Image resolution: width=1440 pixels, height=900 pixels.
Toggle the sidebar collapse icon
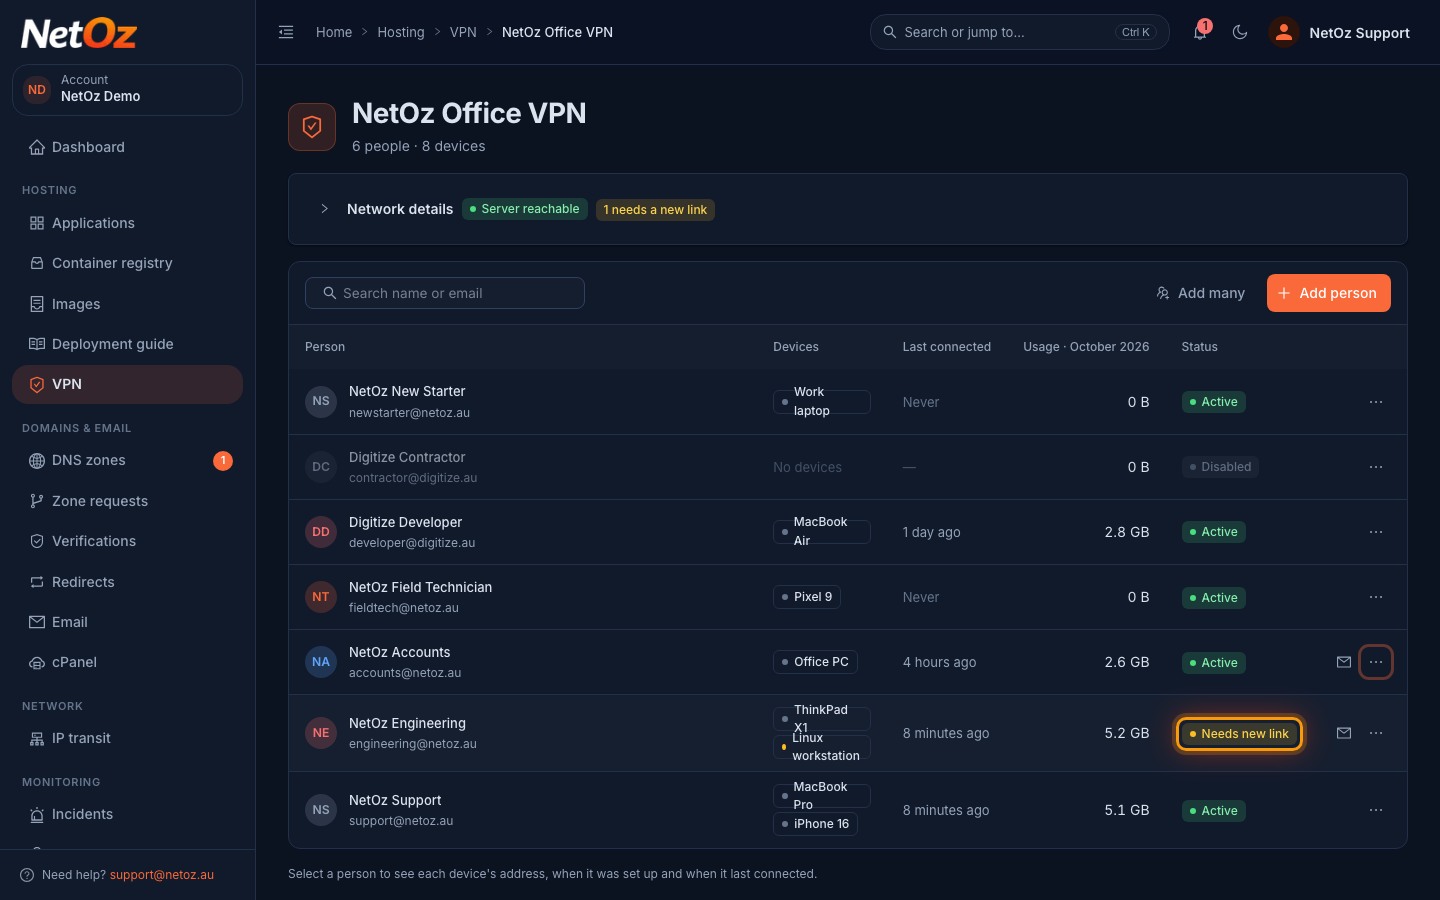[x=286, y=32]
